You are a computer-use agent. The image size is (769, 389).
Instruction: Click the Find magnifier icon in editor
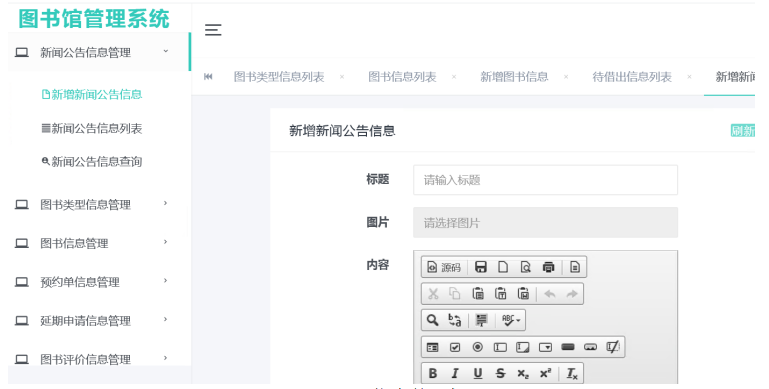pos(432,320)
